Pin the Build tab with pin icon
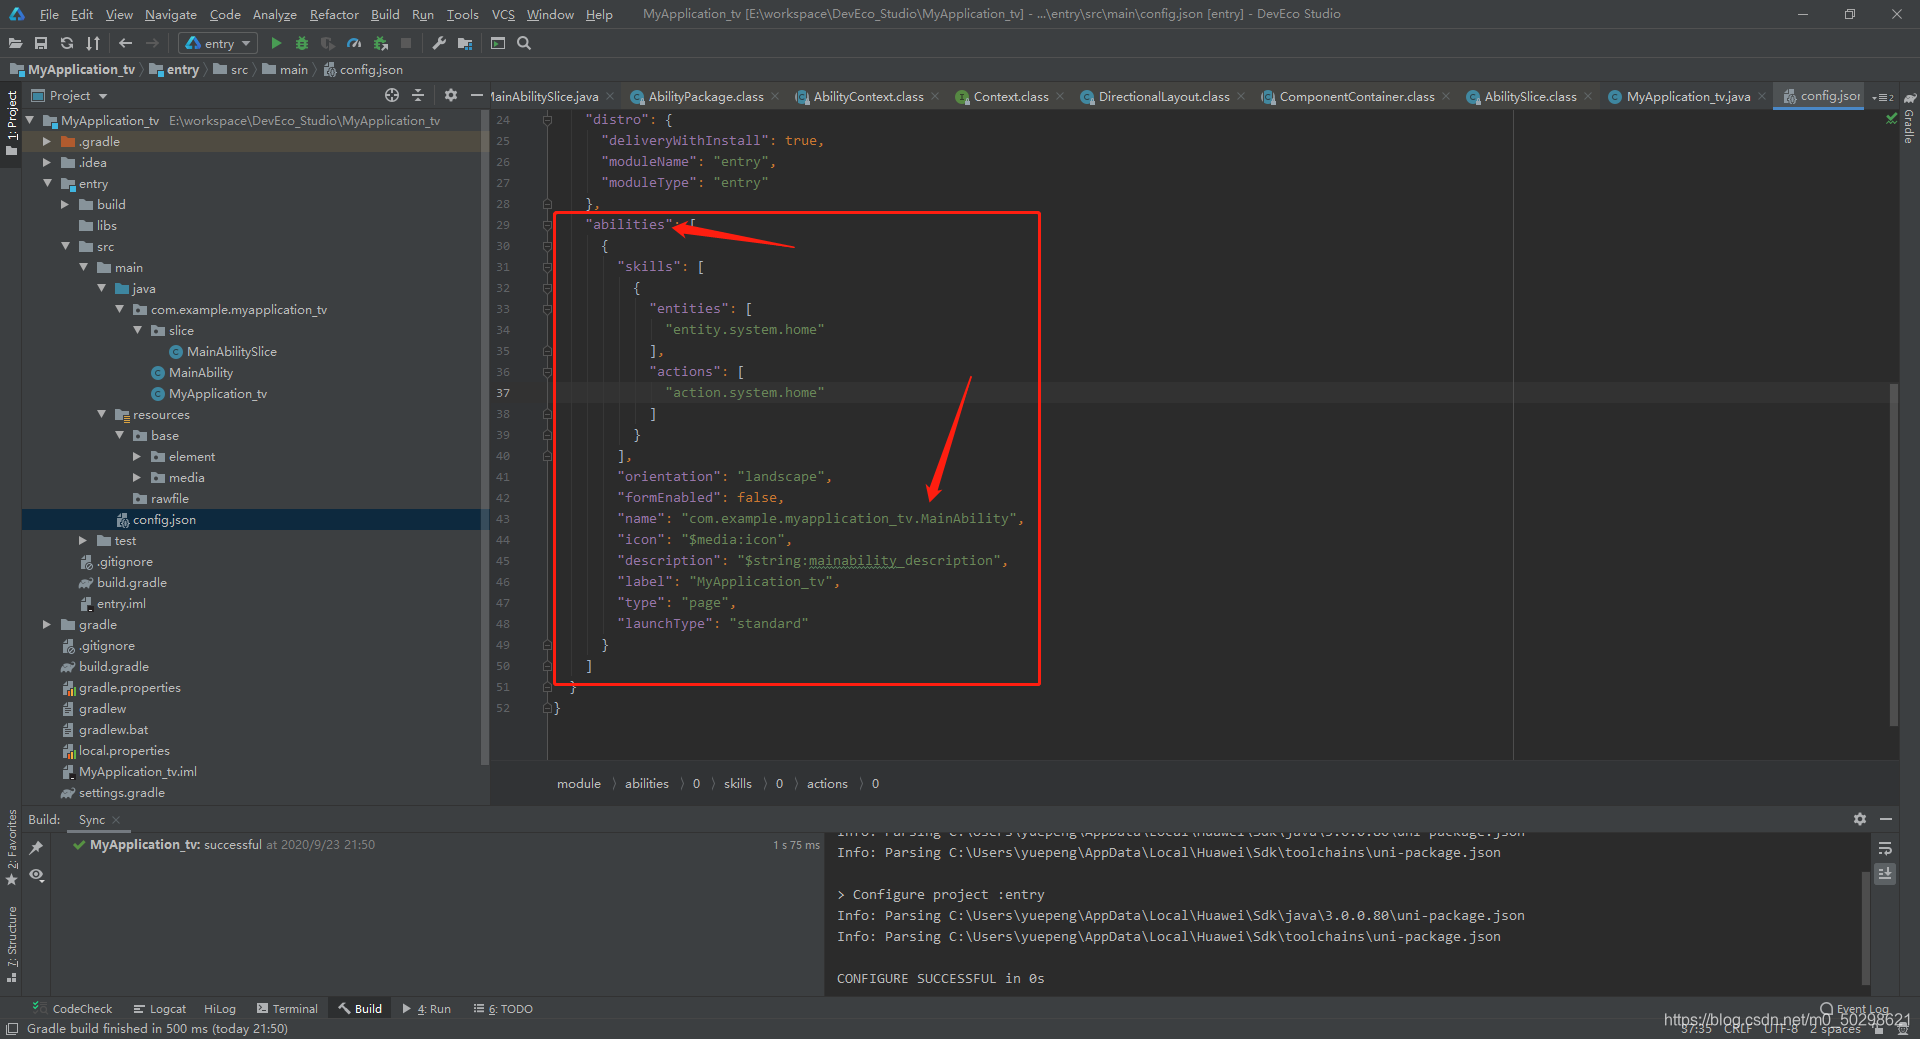1920x1039 pixels. click(36, 848)
